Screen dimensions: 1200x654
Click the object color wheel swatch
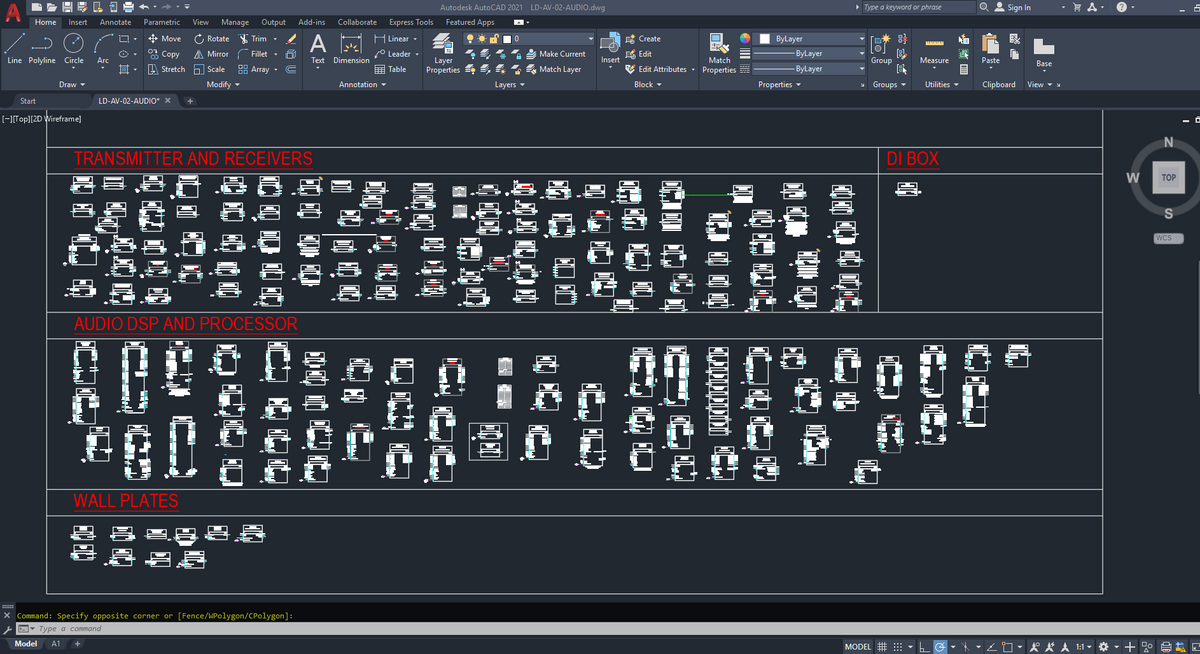(x=745, y=39)
